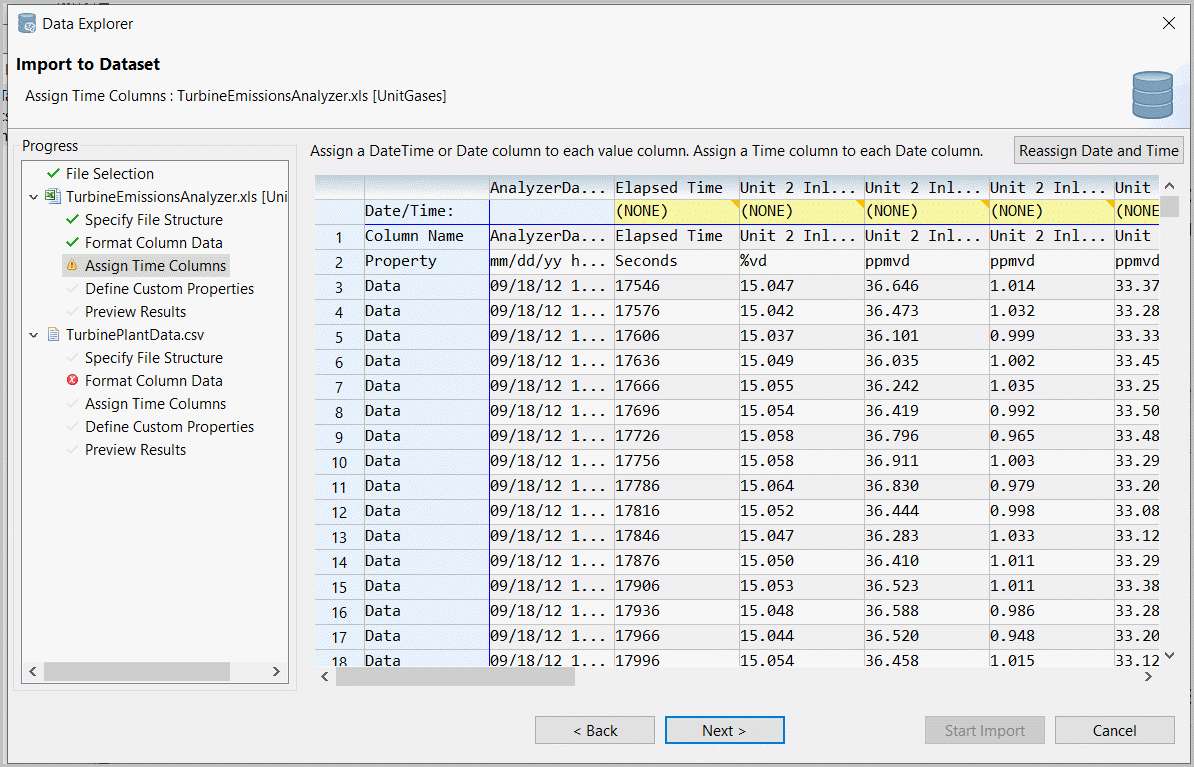Select Define Custom Properties under TurbineEmissionsAnalyzer.xls
1194x767 pixels.
[x=169, y=289]
